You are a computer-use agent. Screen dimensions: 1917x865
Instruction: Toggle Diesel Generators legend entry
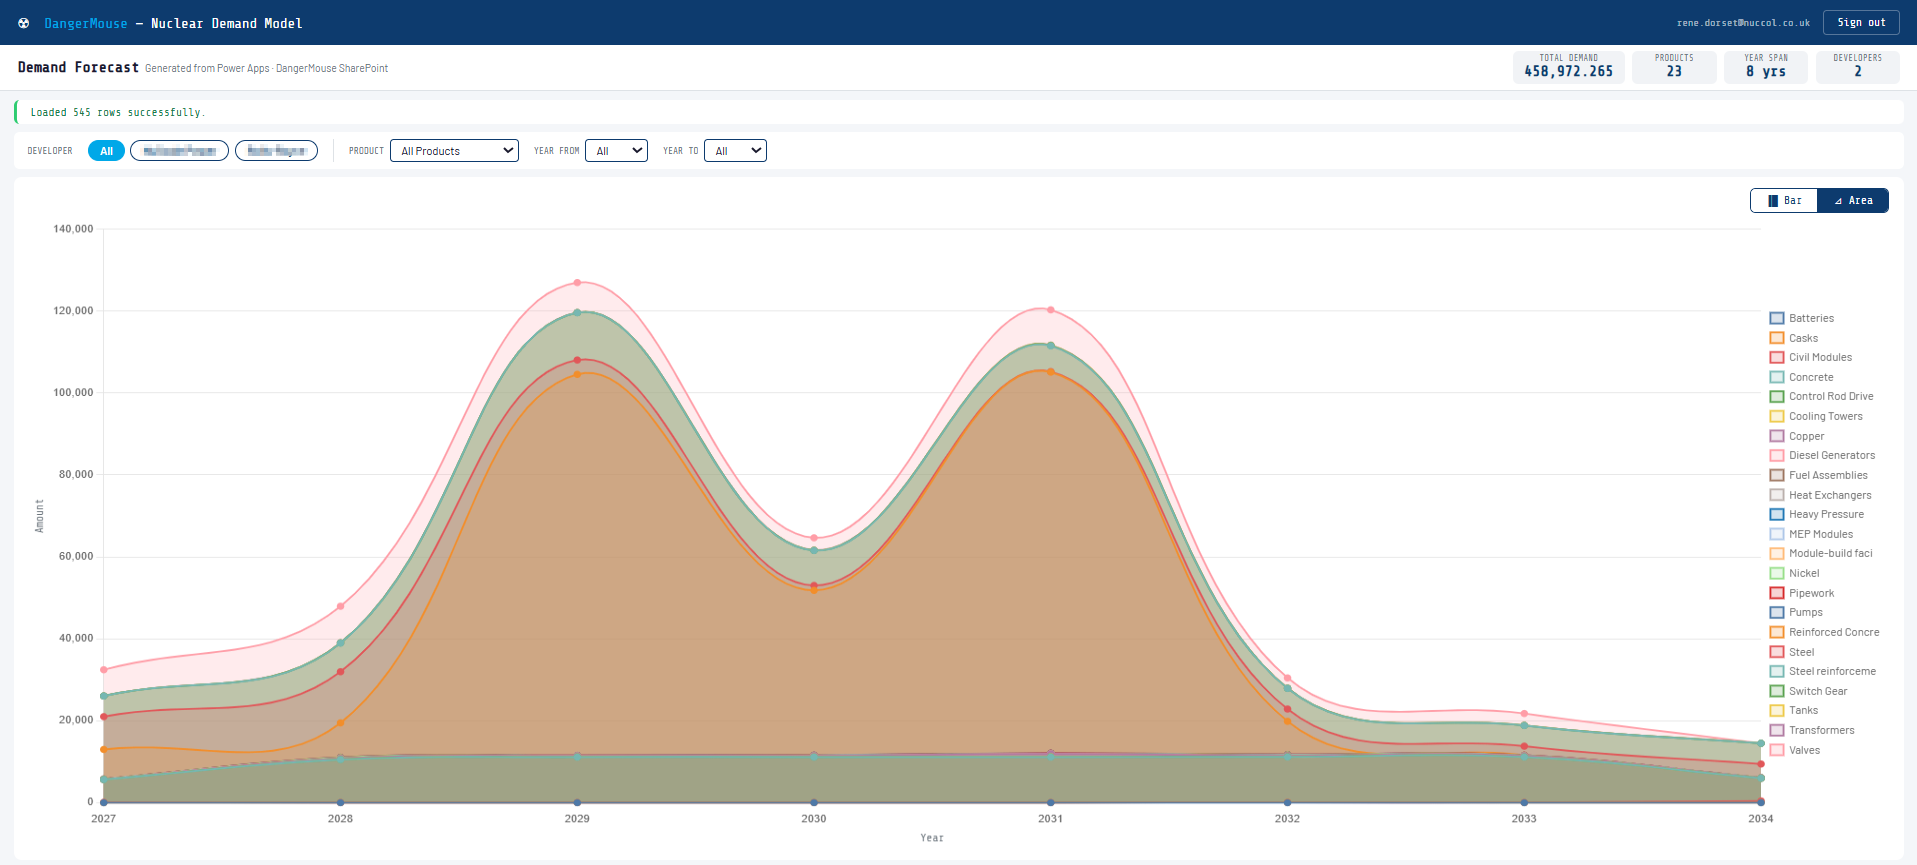pos(1823,455)
